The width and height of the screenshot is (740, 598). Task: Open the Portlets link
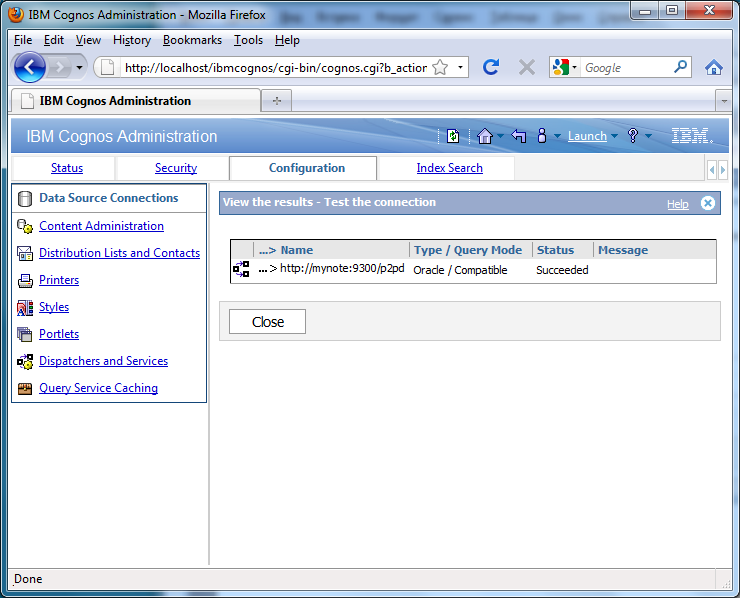coord(59,334)
